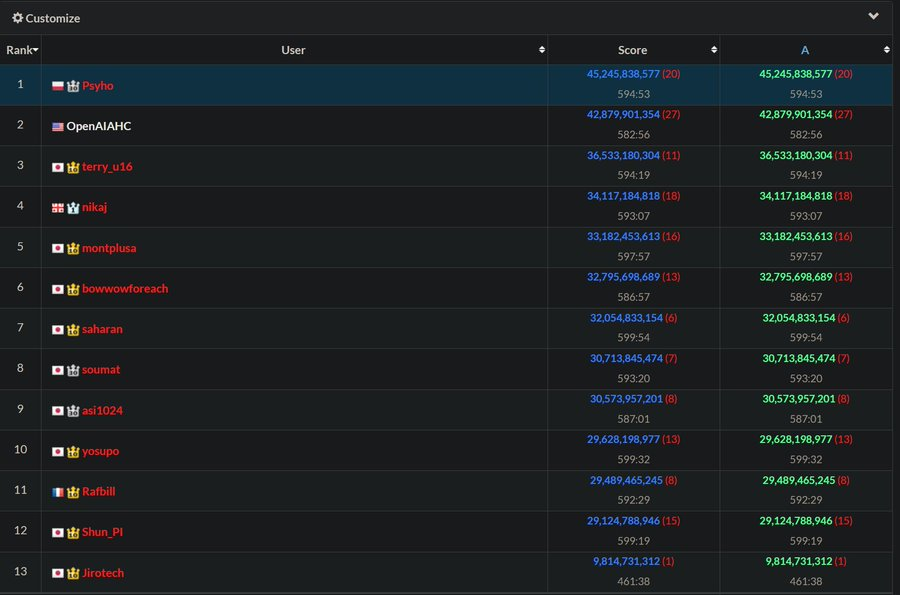Click silver crown icon beside soumat
The height and width of the screenshot is (595, 900).
73,371
